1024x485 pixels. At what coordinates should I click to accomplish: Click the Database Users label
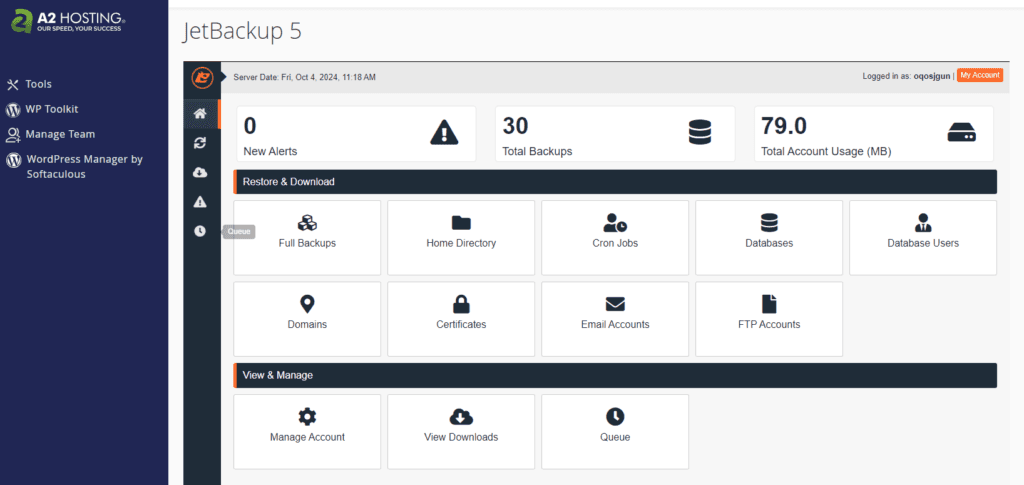[923, 243]
